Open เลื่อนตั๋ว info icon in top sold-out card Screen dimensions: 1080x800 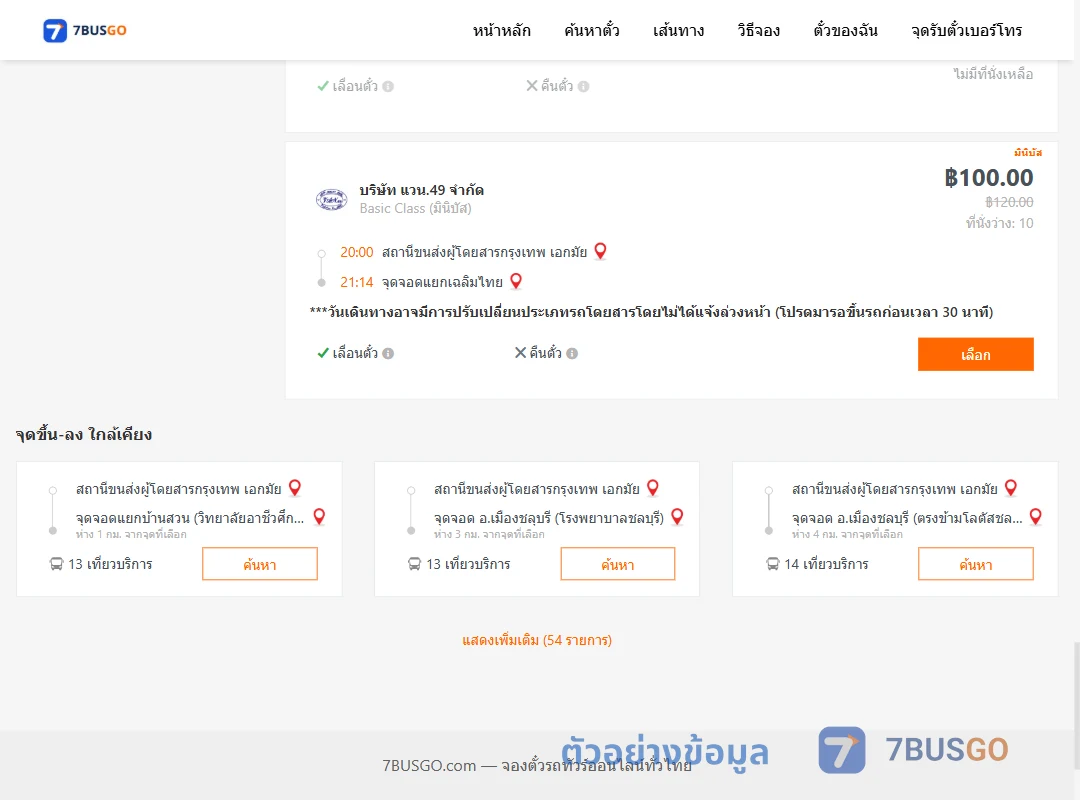point(388,87)
